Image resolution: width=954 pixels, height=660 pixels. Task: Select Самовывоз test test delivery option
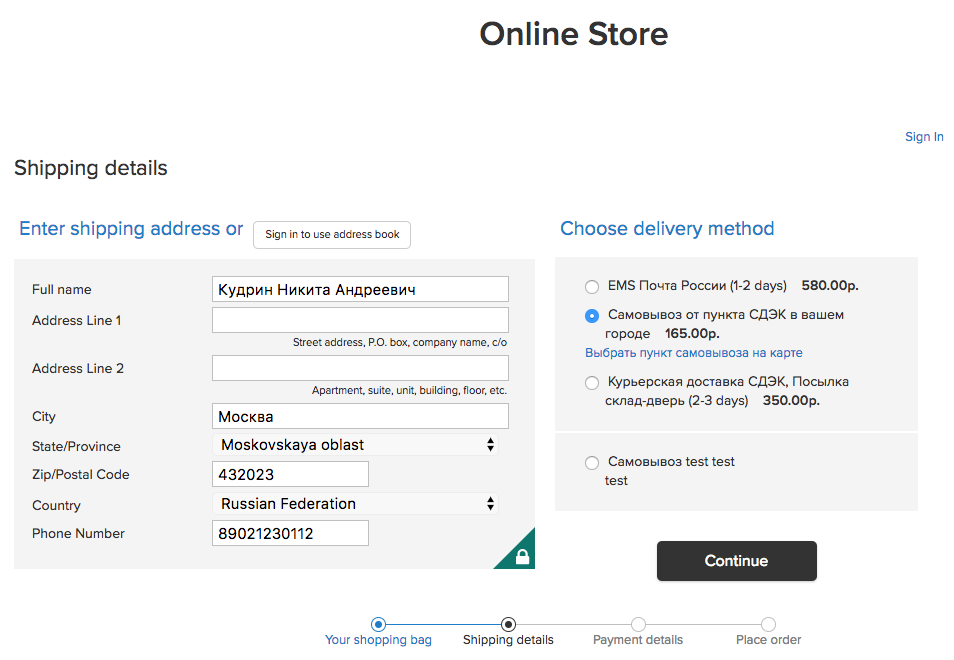(592, 462)
